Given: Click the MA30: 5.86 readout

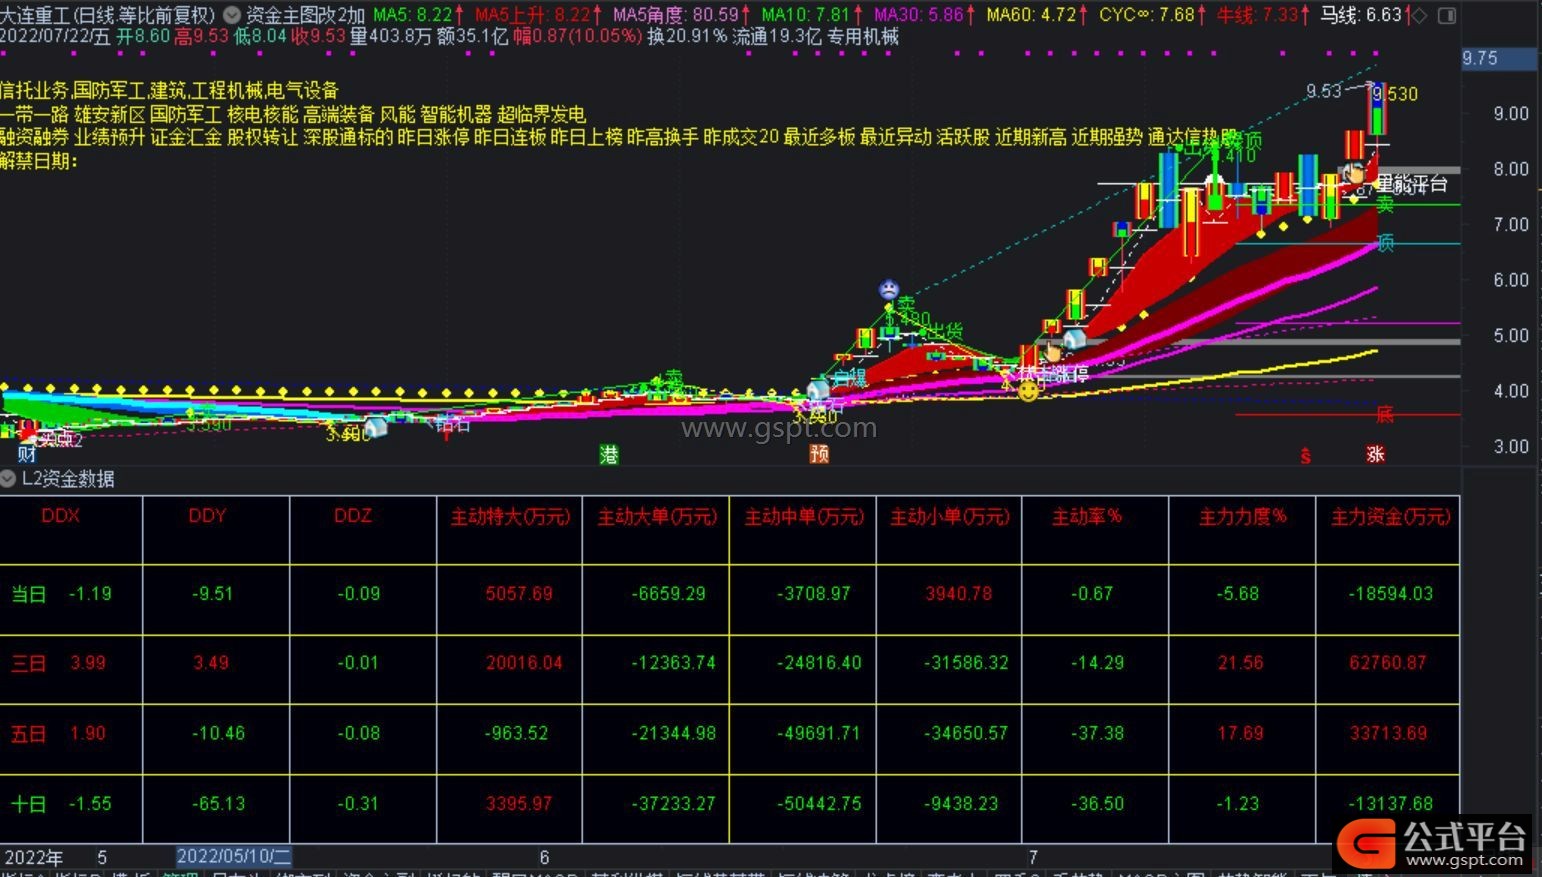Looking at the screenshot, I should click(x=923, y=15).
